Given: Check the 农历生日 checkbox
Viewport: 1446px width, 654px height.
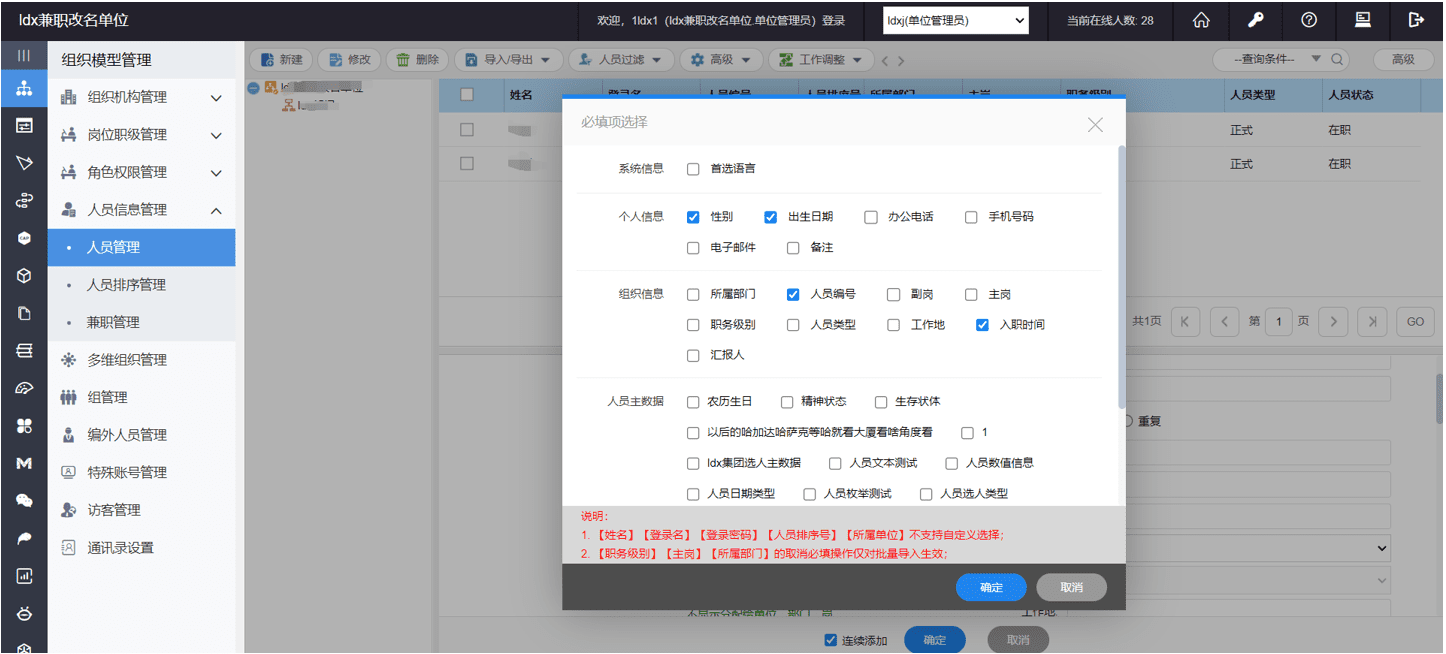Looking at the screenshot, I should tap(693, 402).
